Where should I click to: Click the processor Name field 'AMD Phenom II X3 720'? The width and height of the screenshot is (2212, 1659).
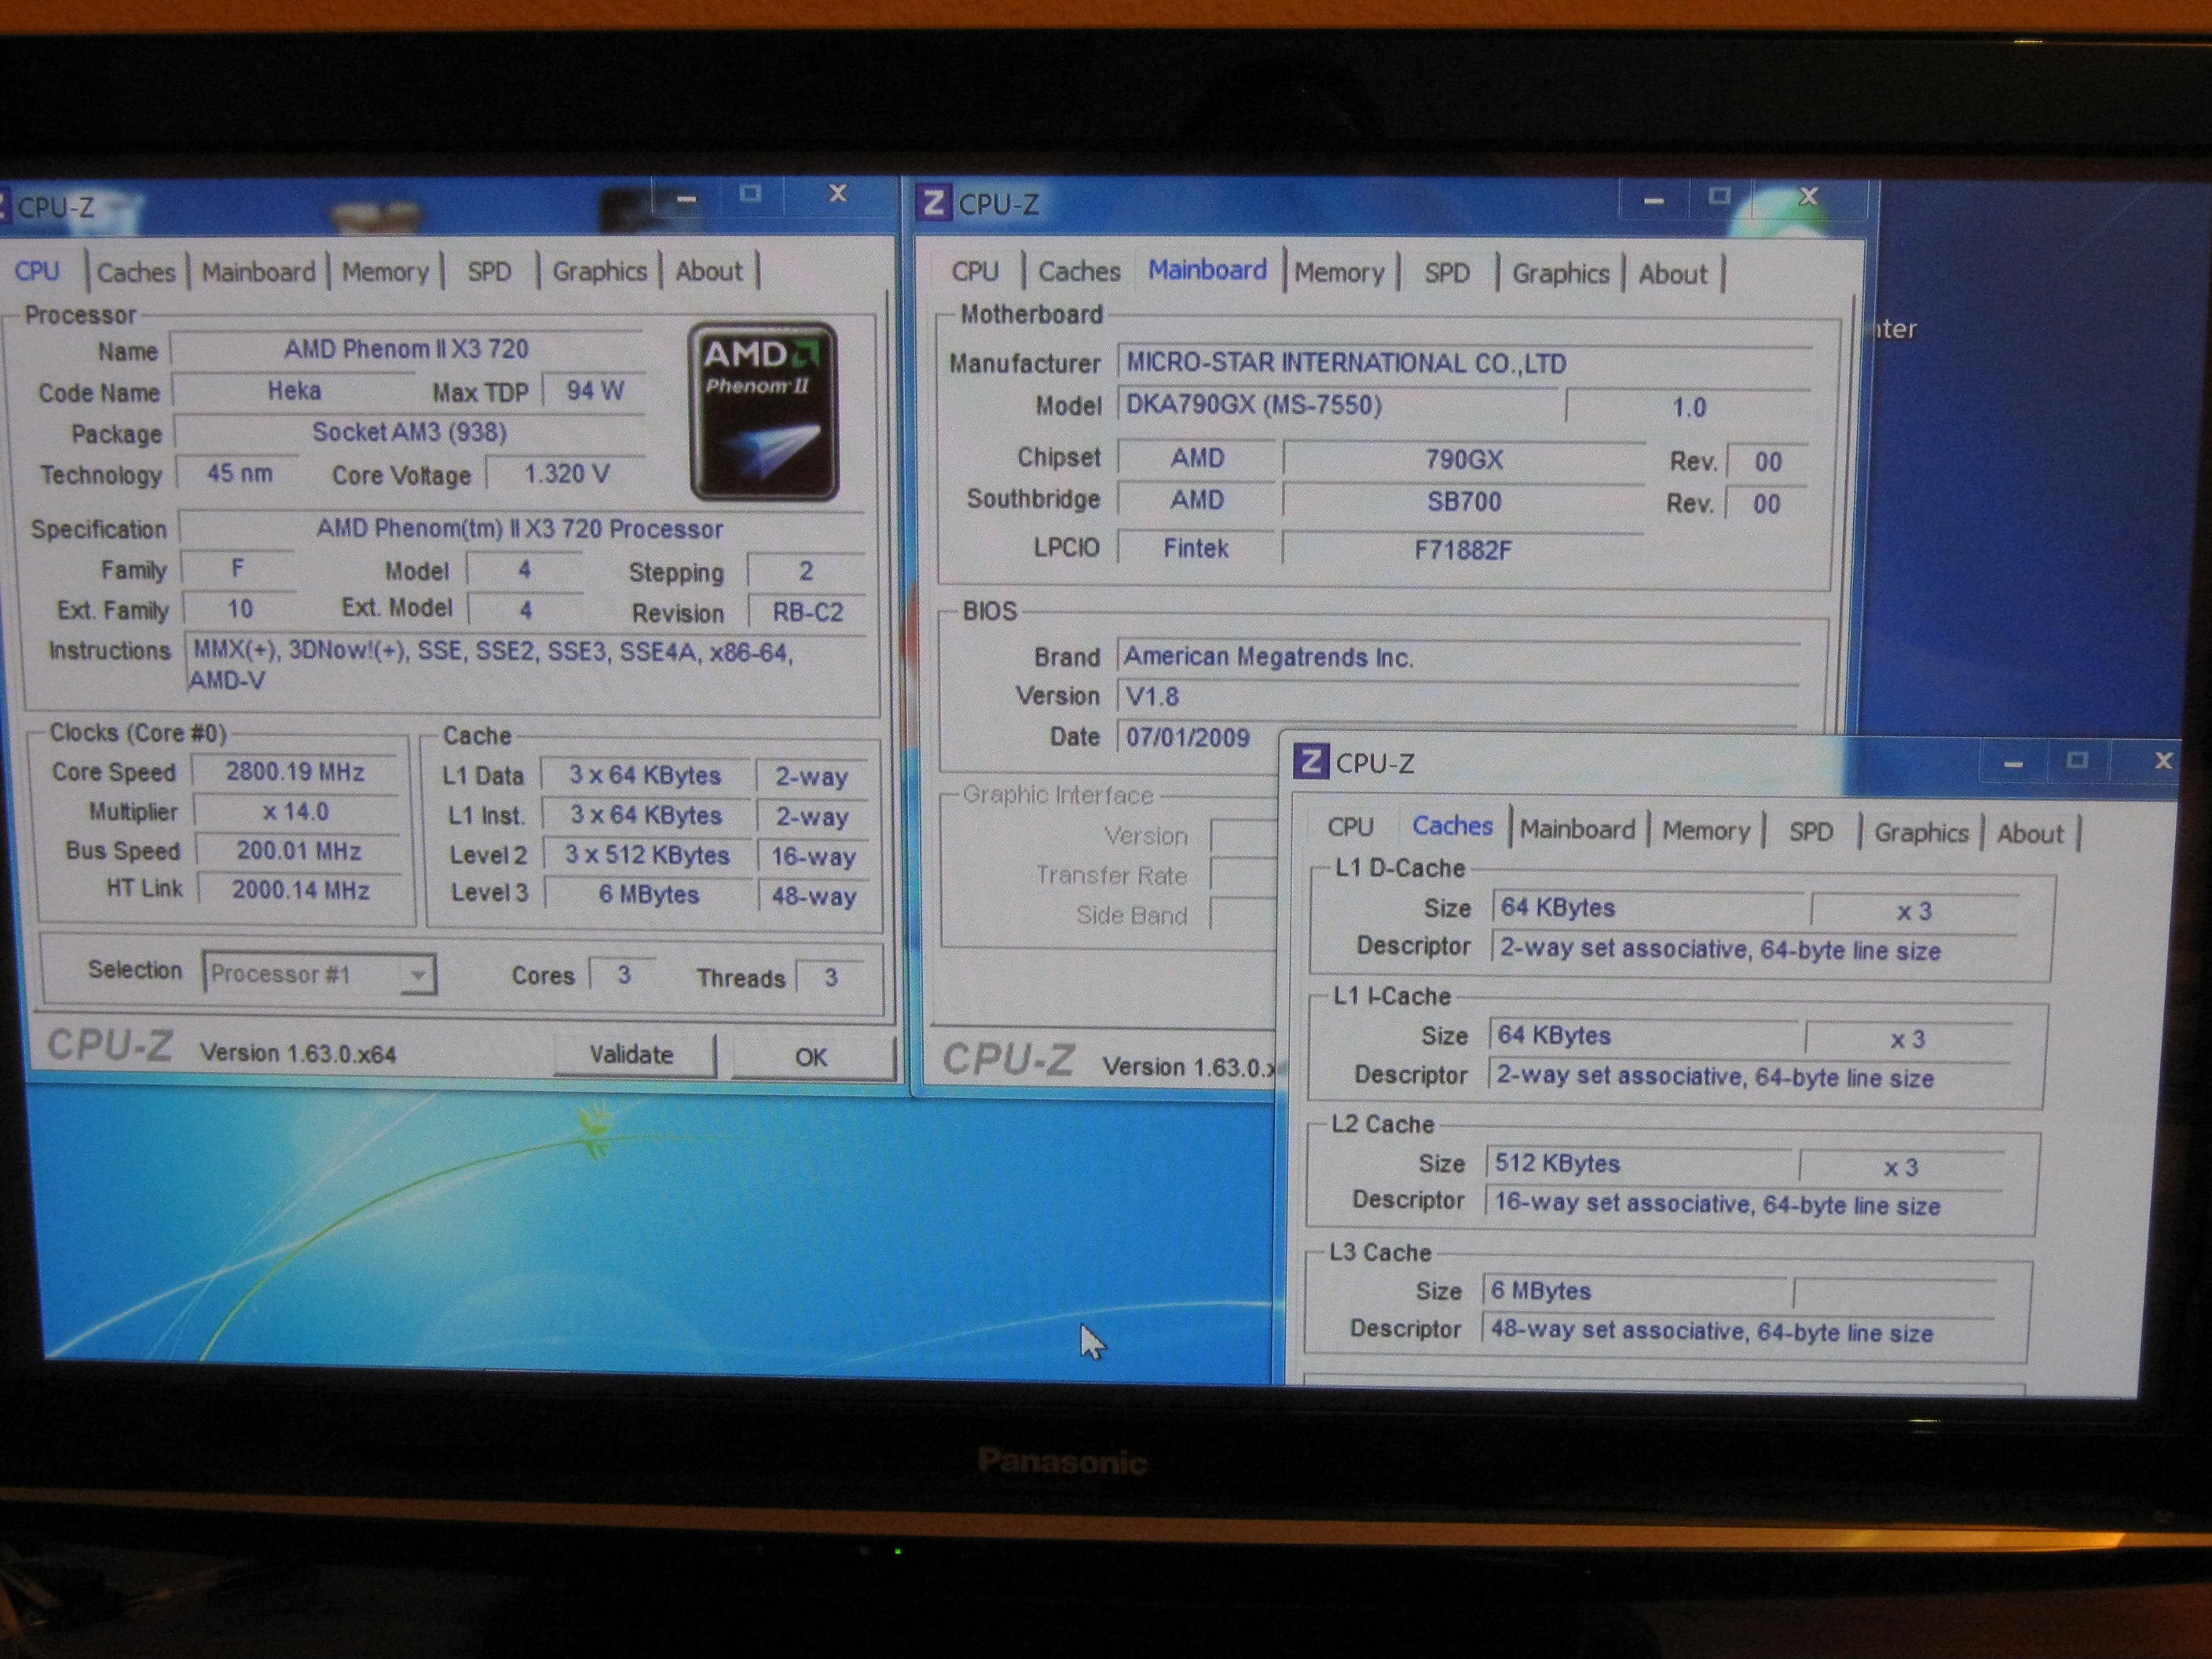tap(406, 349)
